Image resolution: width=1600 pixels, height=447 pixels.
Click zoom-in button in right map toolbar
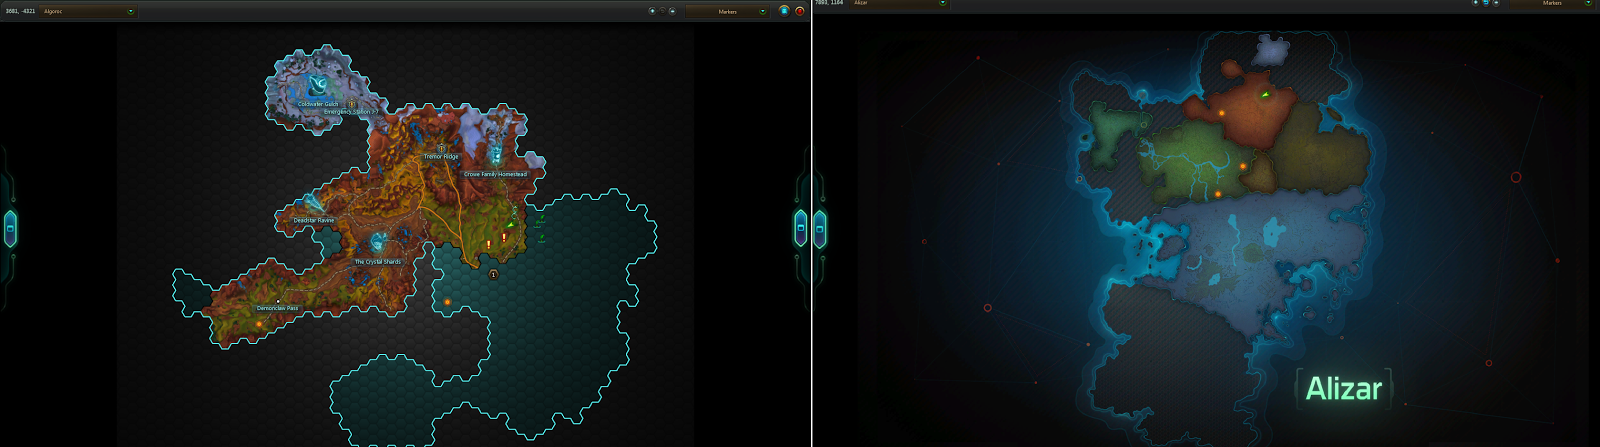point(1475,3)
